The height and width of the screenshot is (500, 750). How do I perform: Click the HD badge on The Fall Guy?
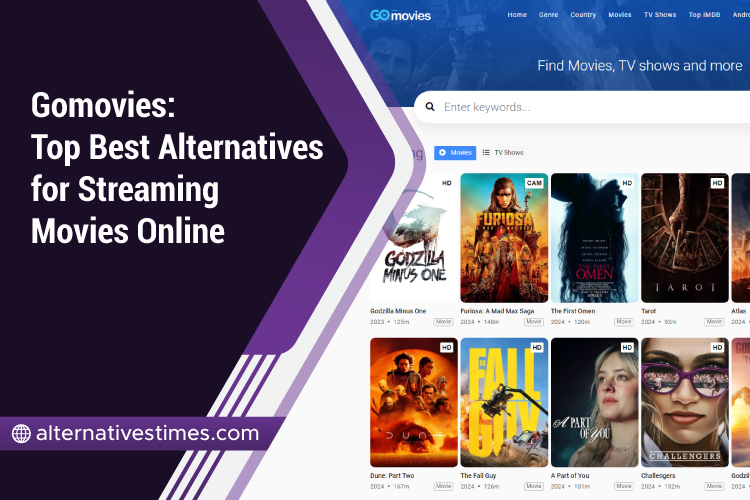[537, 347]
